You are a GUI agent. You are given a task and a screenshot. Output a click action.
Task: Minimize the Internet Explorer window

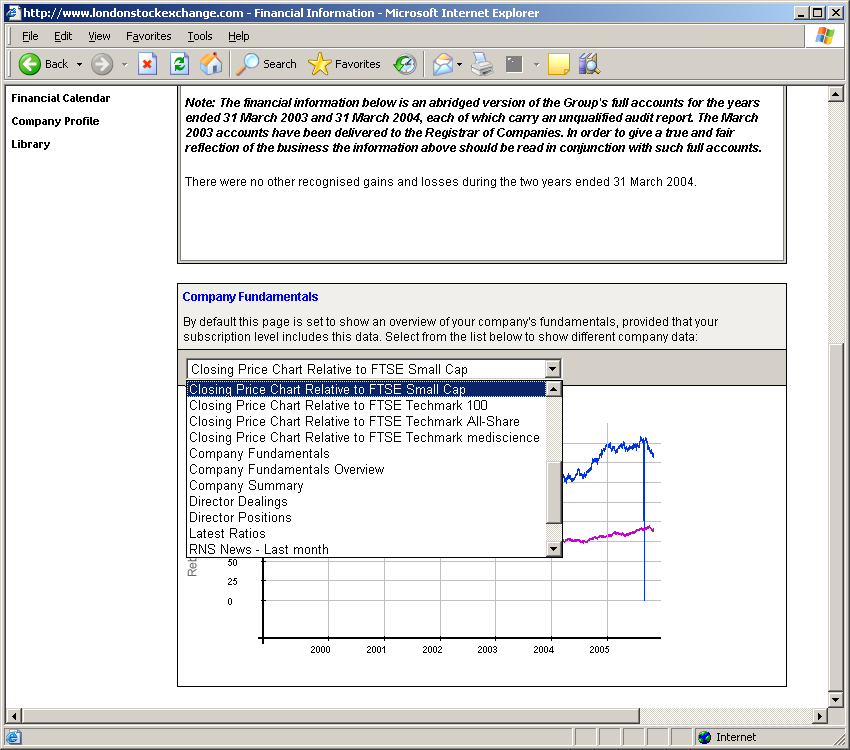point(800,12)
